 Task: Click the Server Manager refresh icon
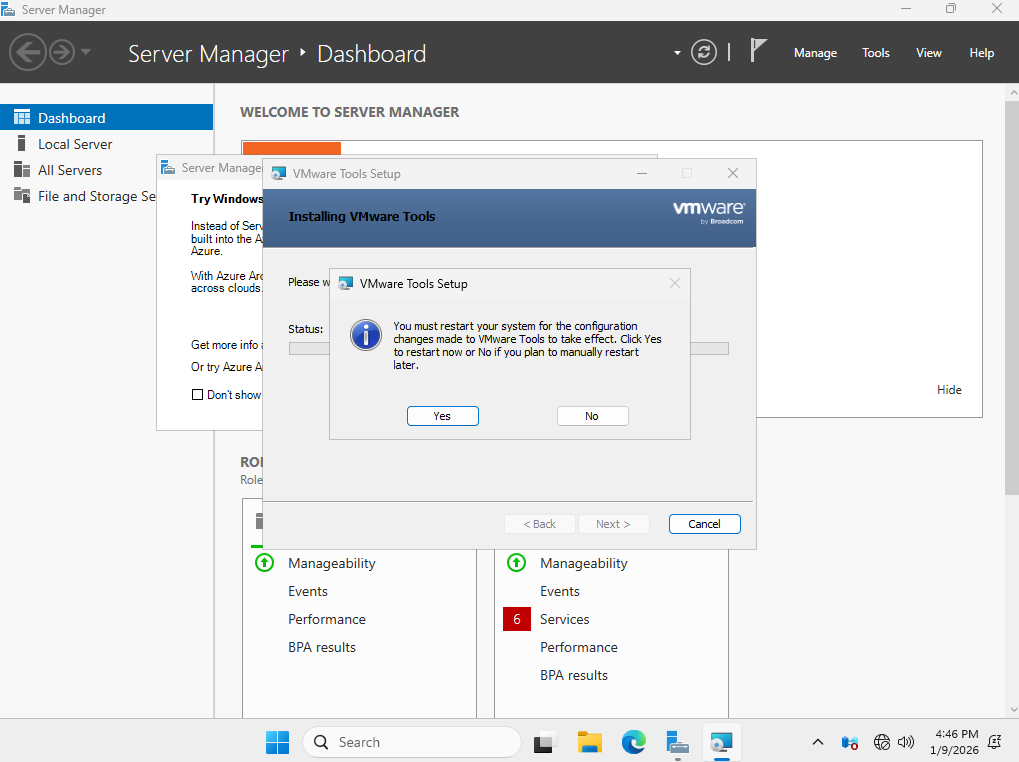coord(704,52)
